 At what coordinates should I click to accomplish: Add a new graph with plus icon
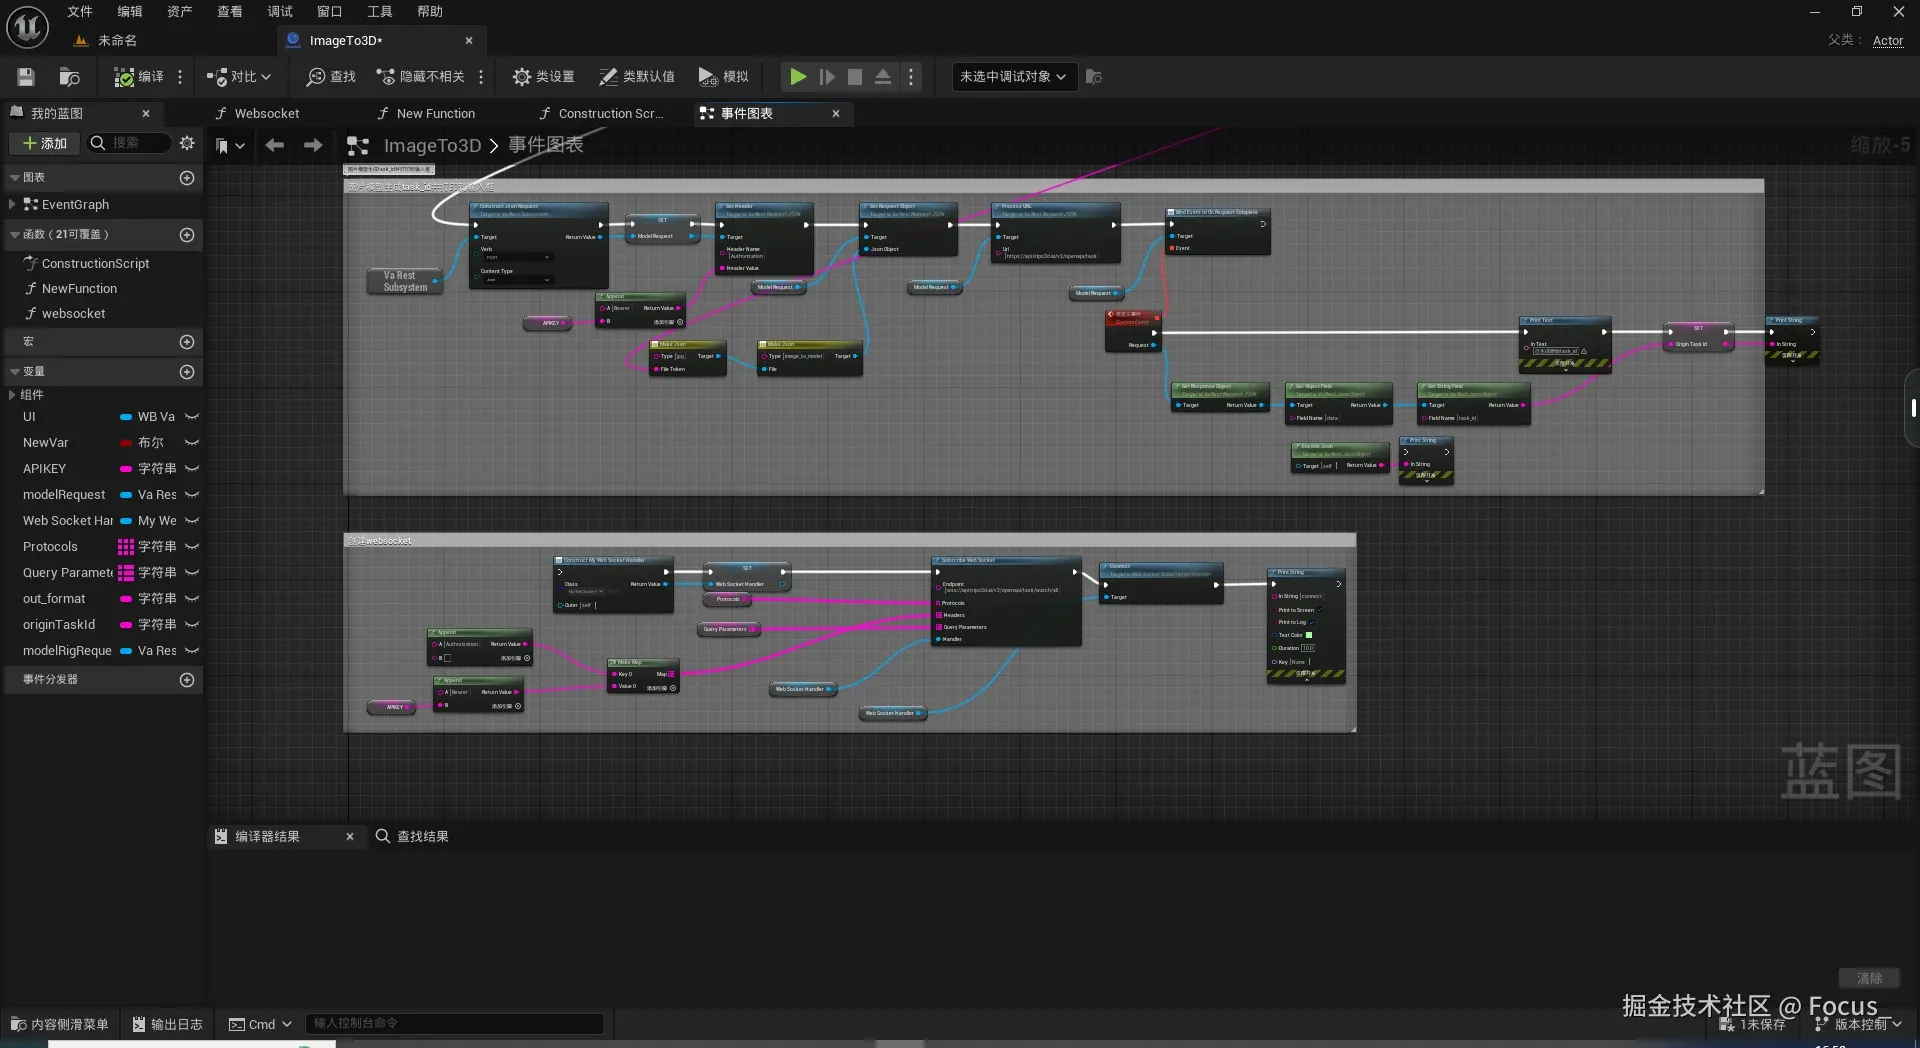(186, 178)
